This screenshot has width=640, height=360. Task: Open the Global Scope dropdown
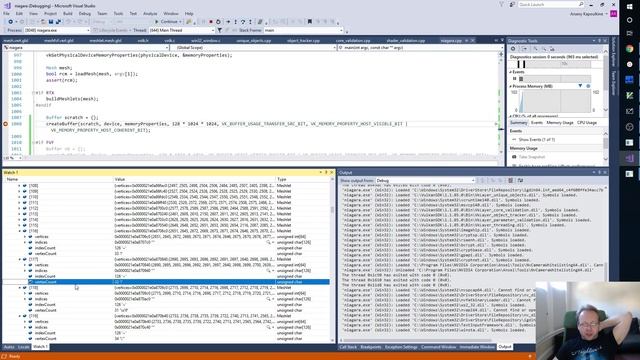[255, 48]
